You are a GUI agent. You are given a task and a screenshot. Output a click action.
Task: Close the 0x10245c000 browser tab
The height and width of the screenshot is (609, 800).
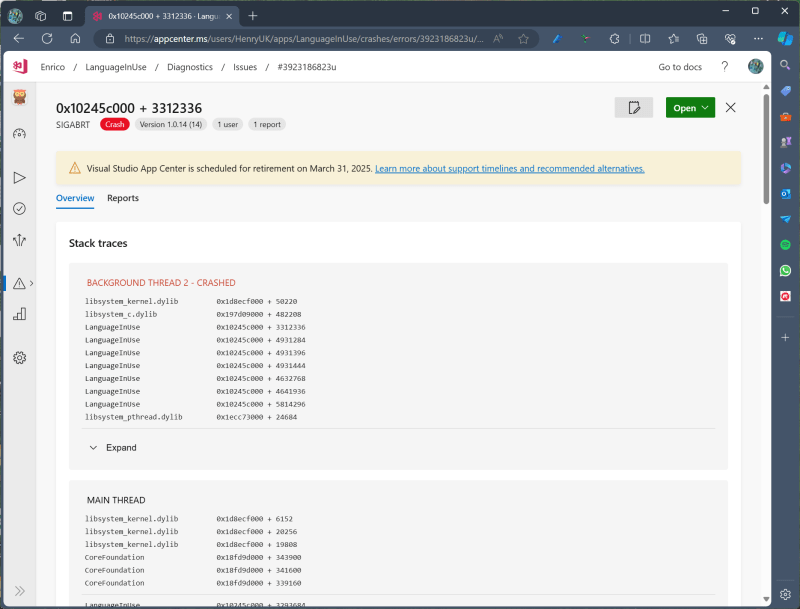[x=229, y=16]
